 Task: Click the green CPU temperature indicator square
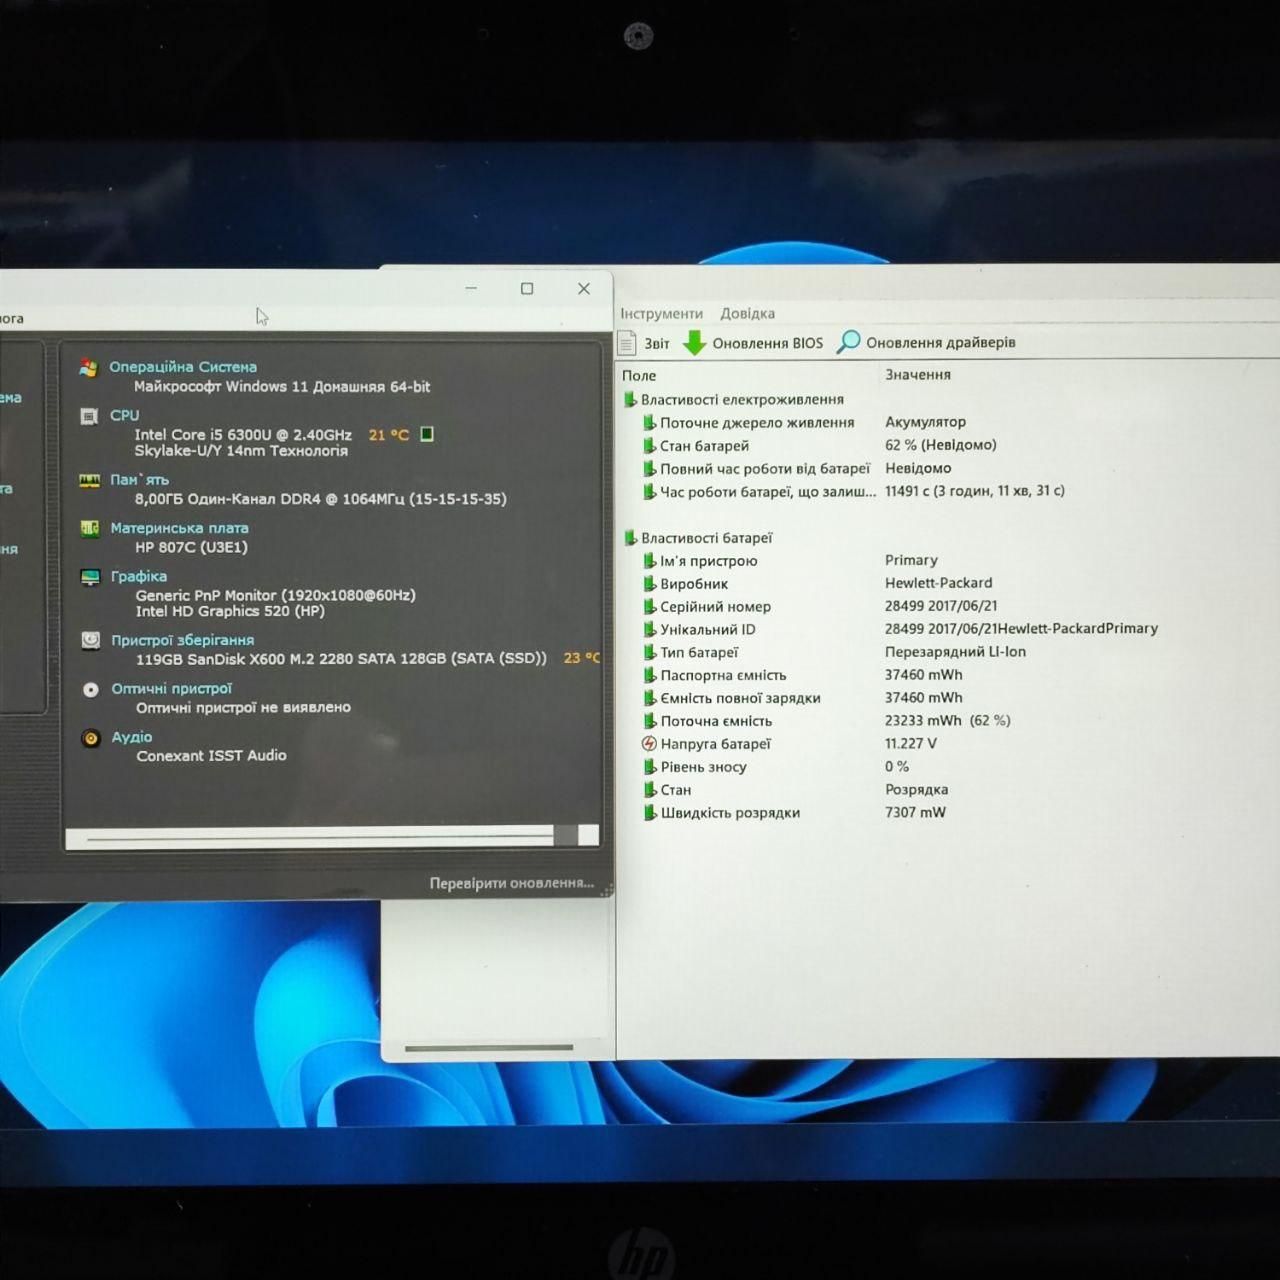click(x=427, y=434)
